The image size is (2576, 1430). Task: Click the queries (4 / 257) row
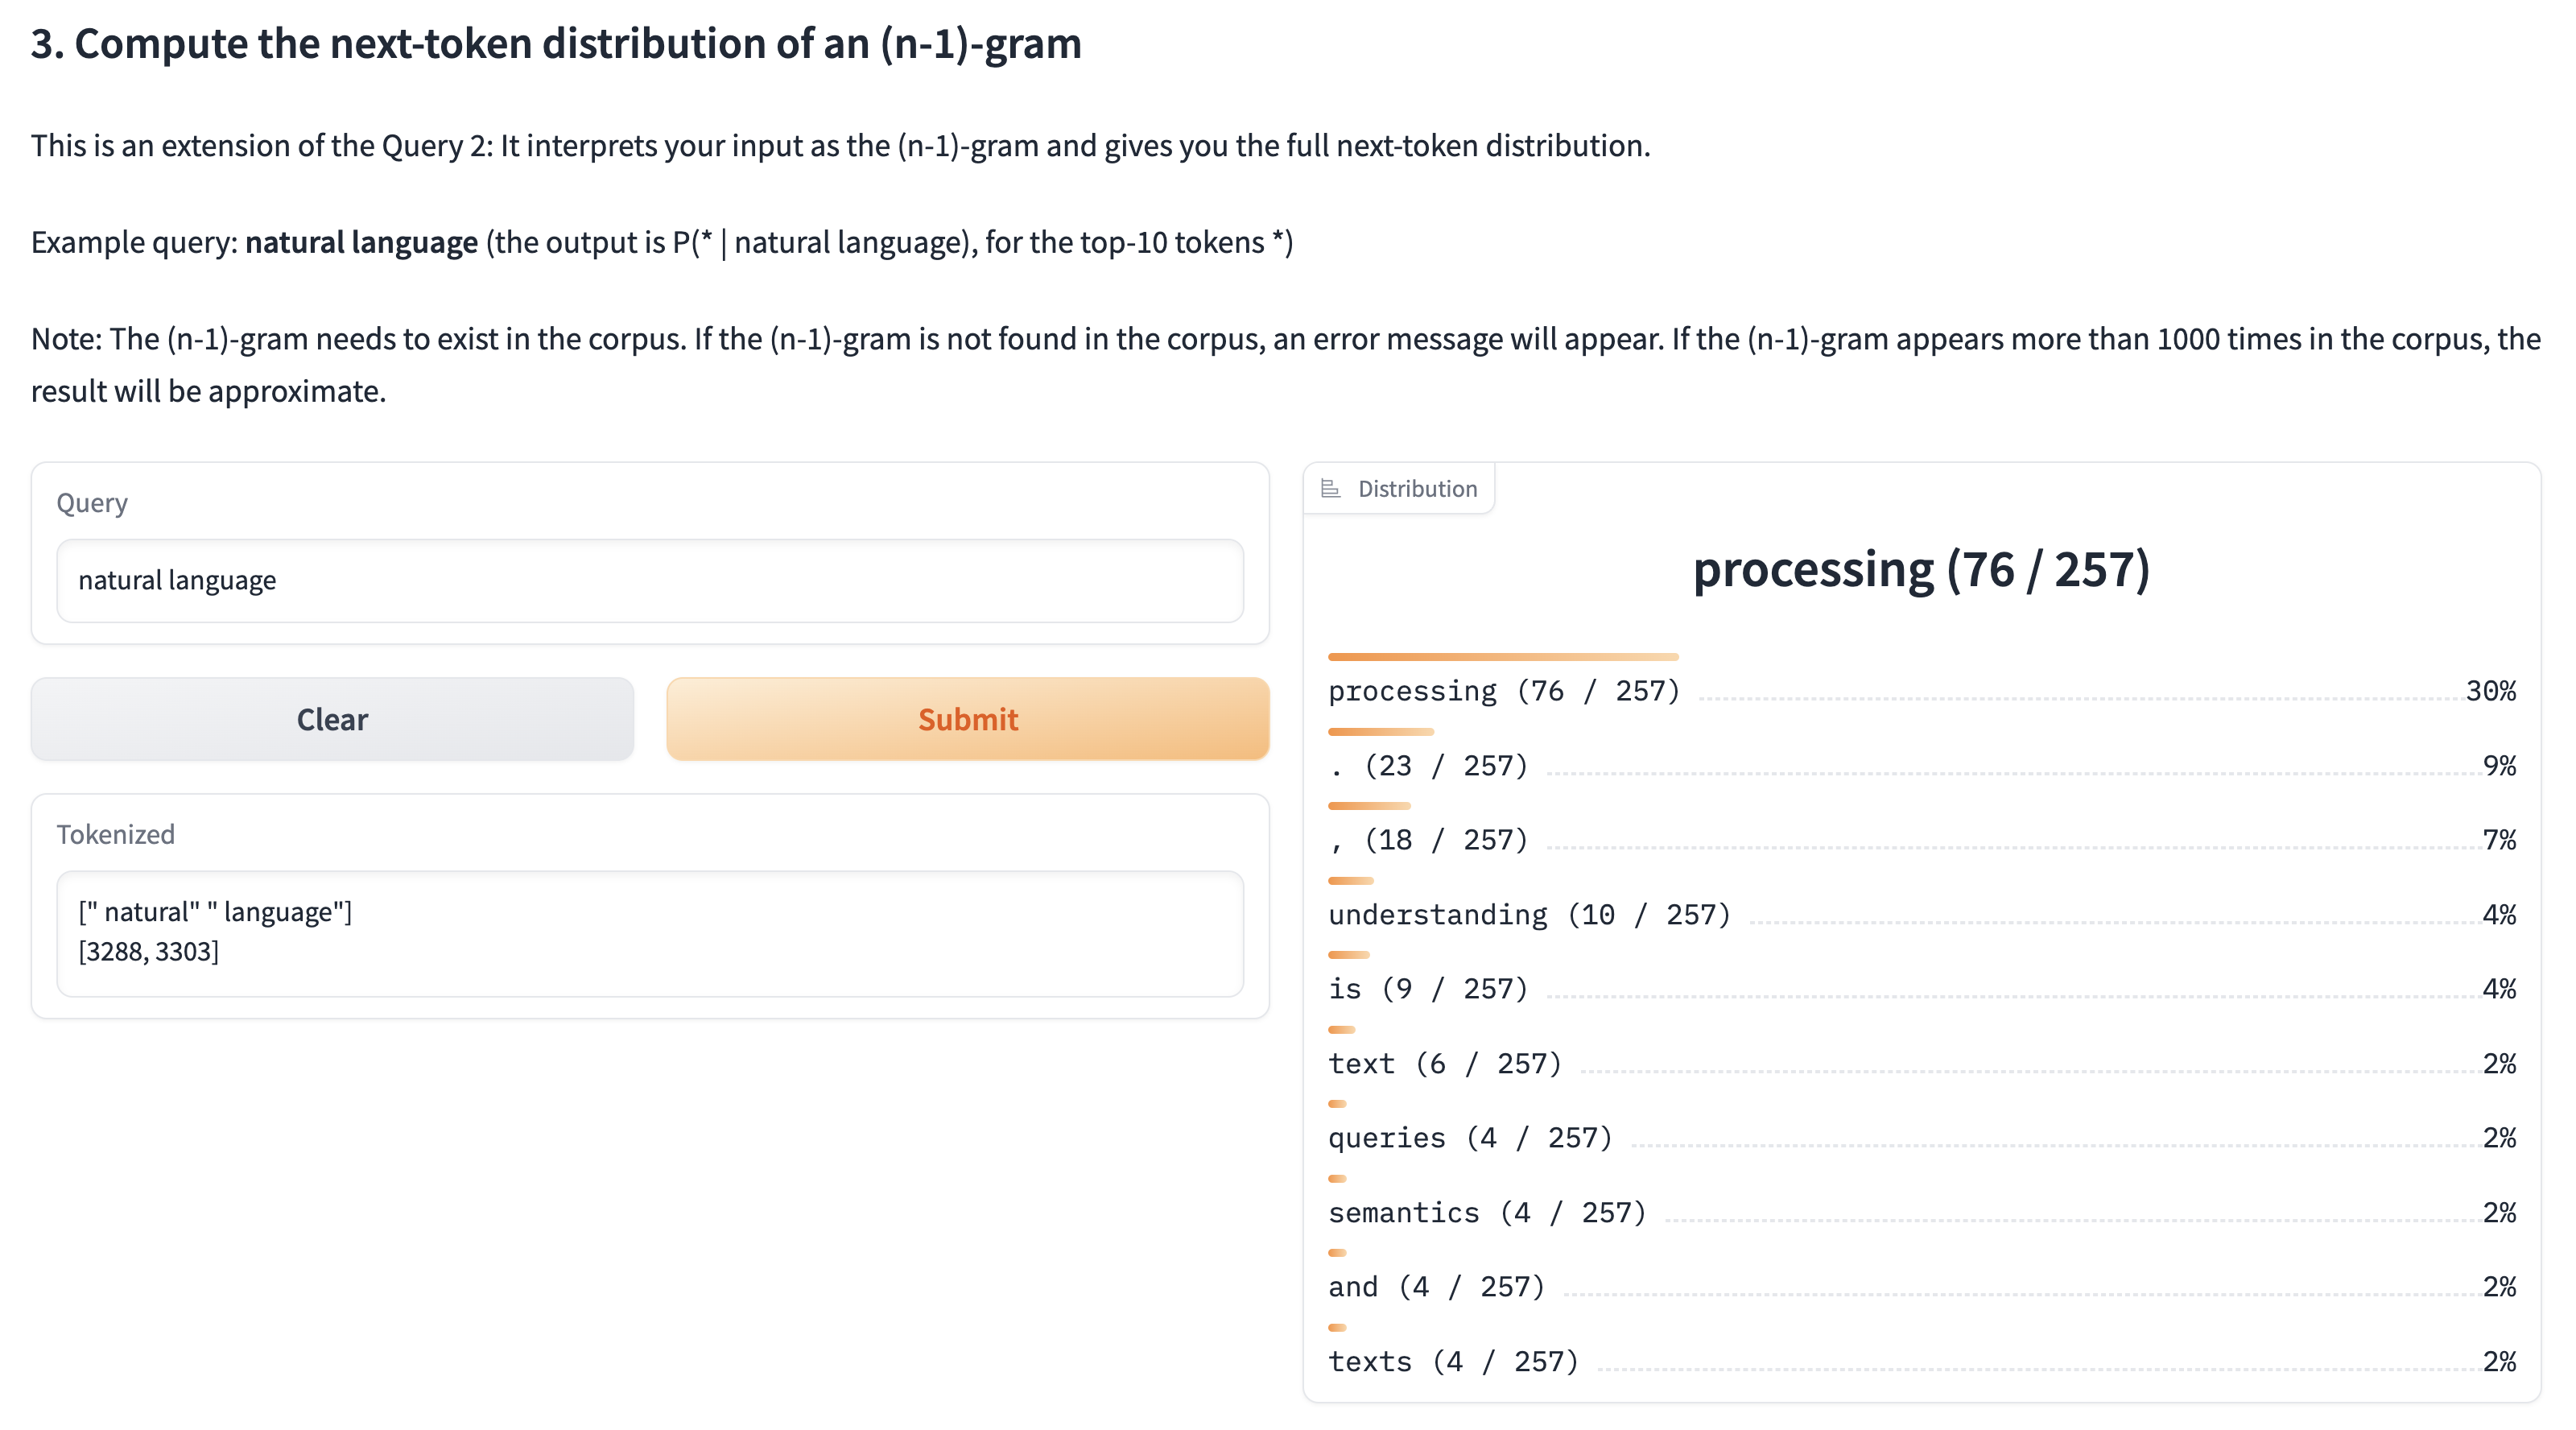point(1920,1138)
